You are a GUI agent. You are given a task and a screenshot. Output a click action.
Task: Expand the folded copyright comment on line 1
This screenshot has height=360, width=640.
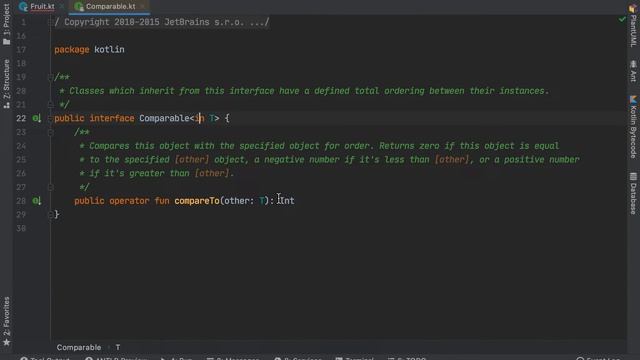coord(51,22)
